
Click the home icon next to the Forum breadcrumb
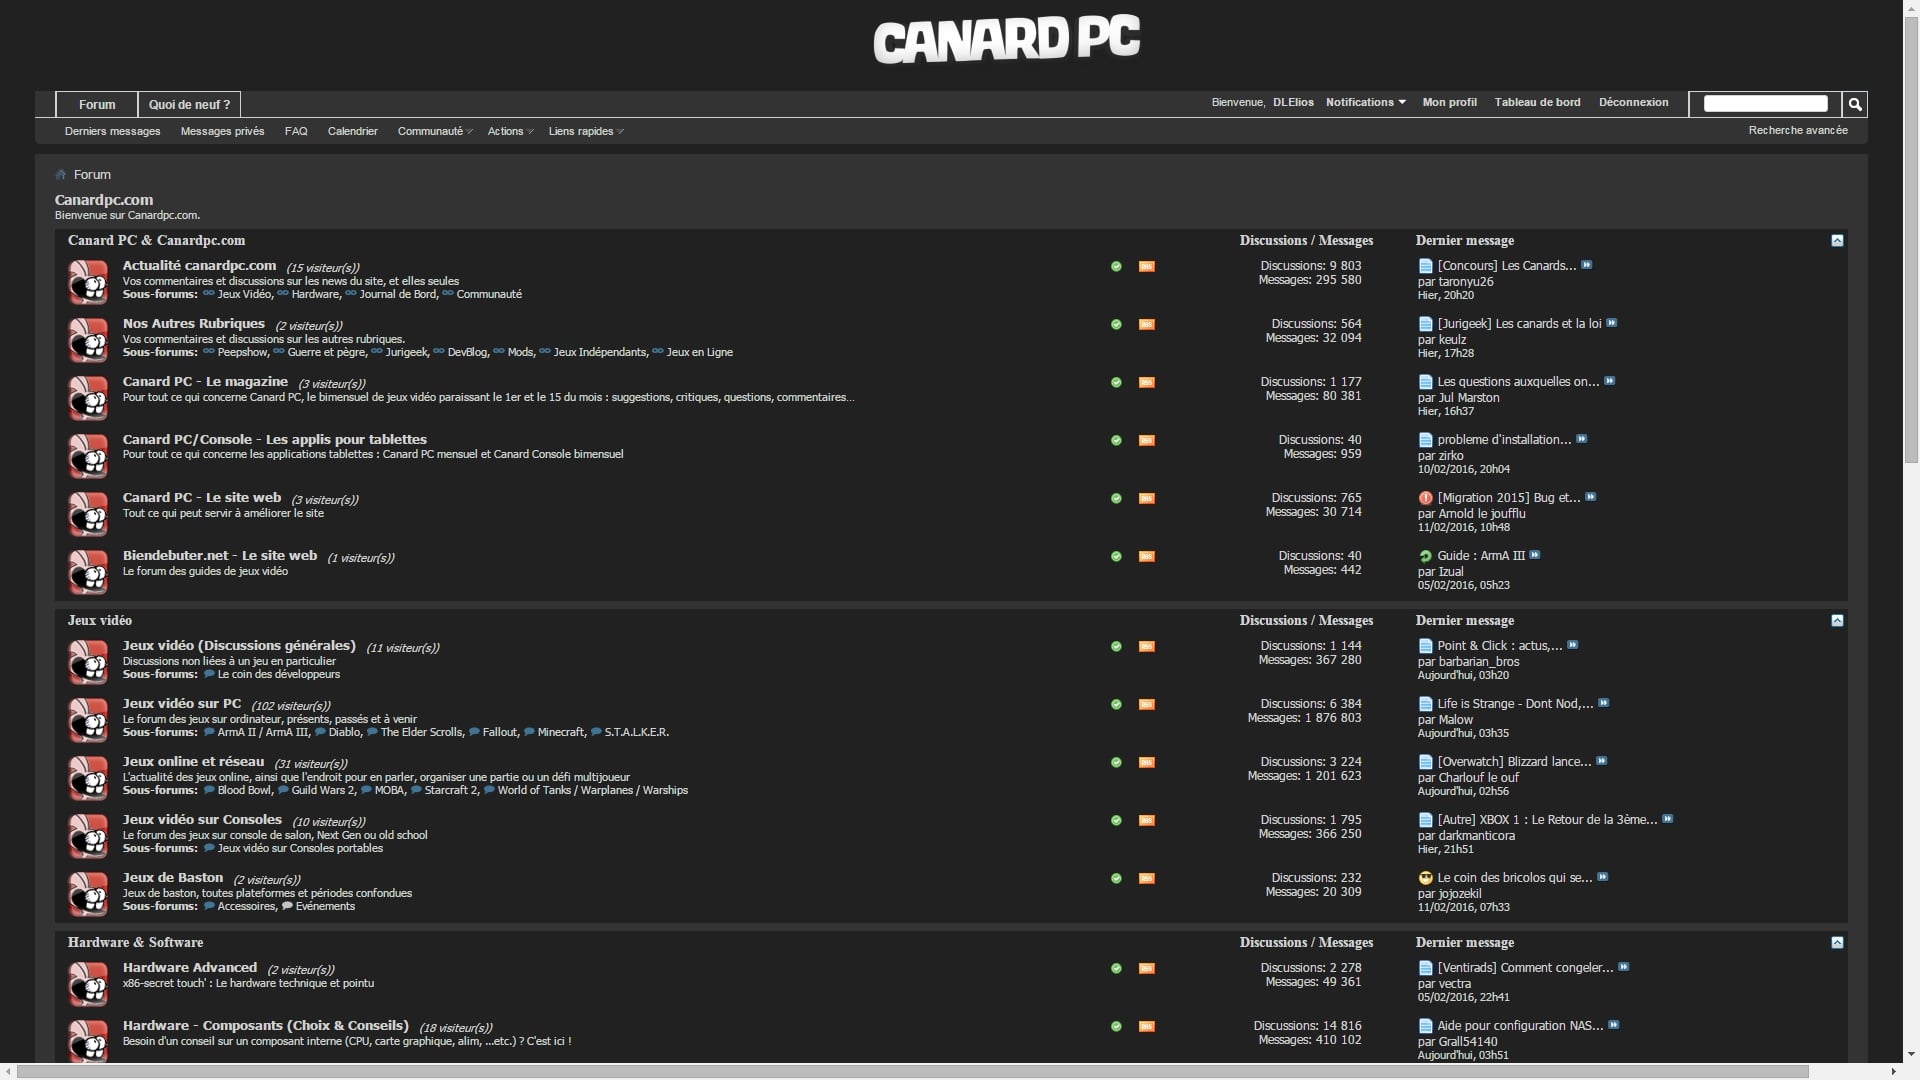tap(61, 174)
